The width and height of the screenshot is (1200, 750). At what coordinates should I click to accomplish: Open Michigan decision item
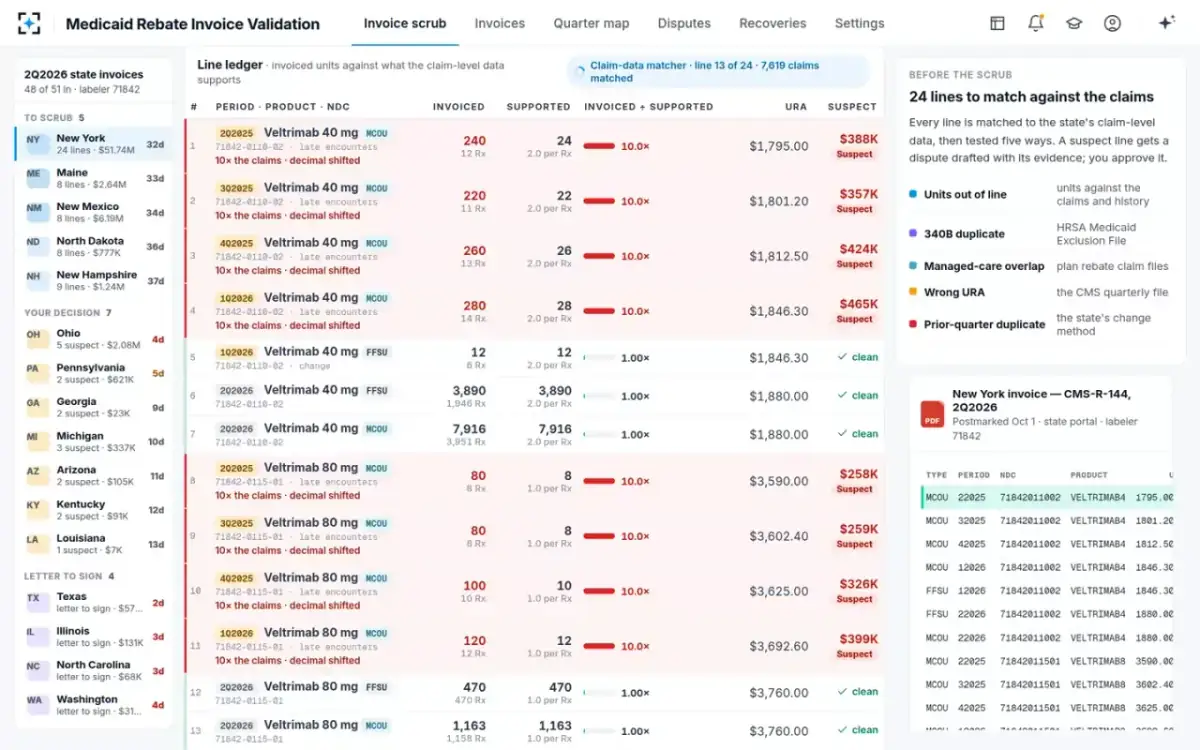[94, 441]
